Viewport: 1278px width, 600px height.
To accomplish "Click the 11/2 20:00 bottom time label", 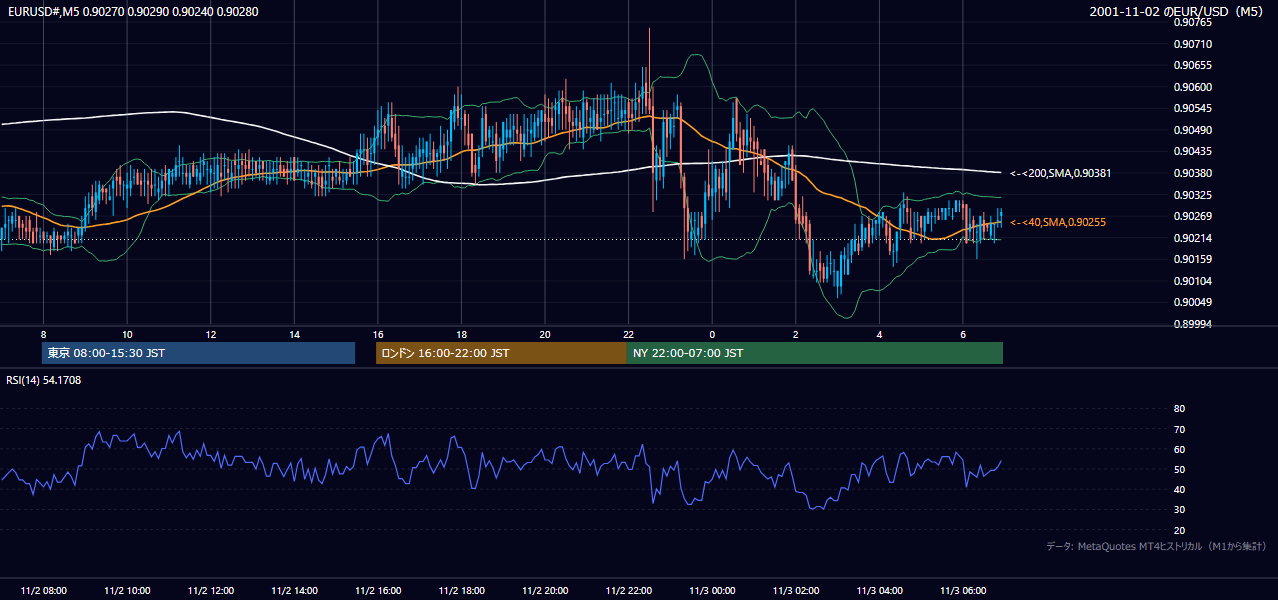I will pos(544,591).
